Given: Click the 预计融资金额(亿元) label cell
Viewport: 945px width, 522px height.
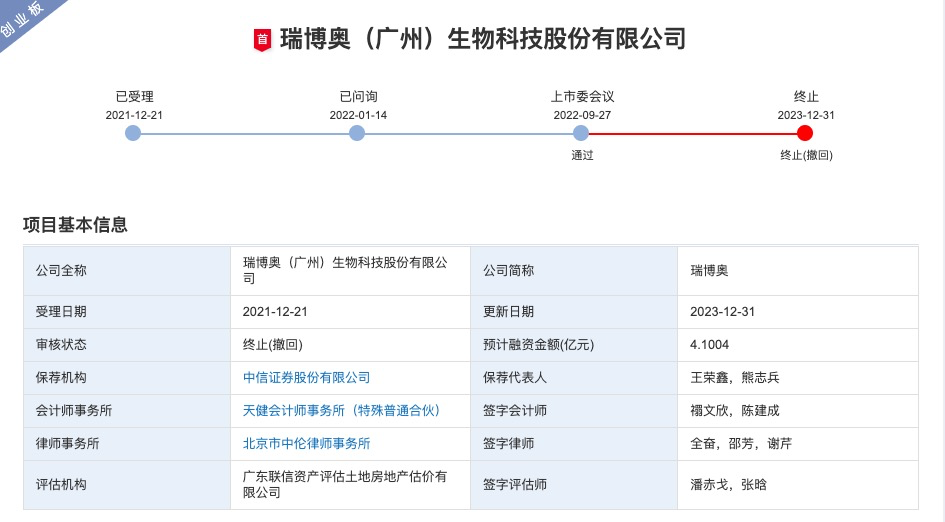Looking at the screenshot, I should point(574,345).
